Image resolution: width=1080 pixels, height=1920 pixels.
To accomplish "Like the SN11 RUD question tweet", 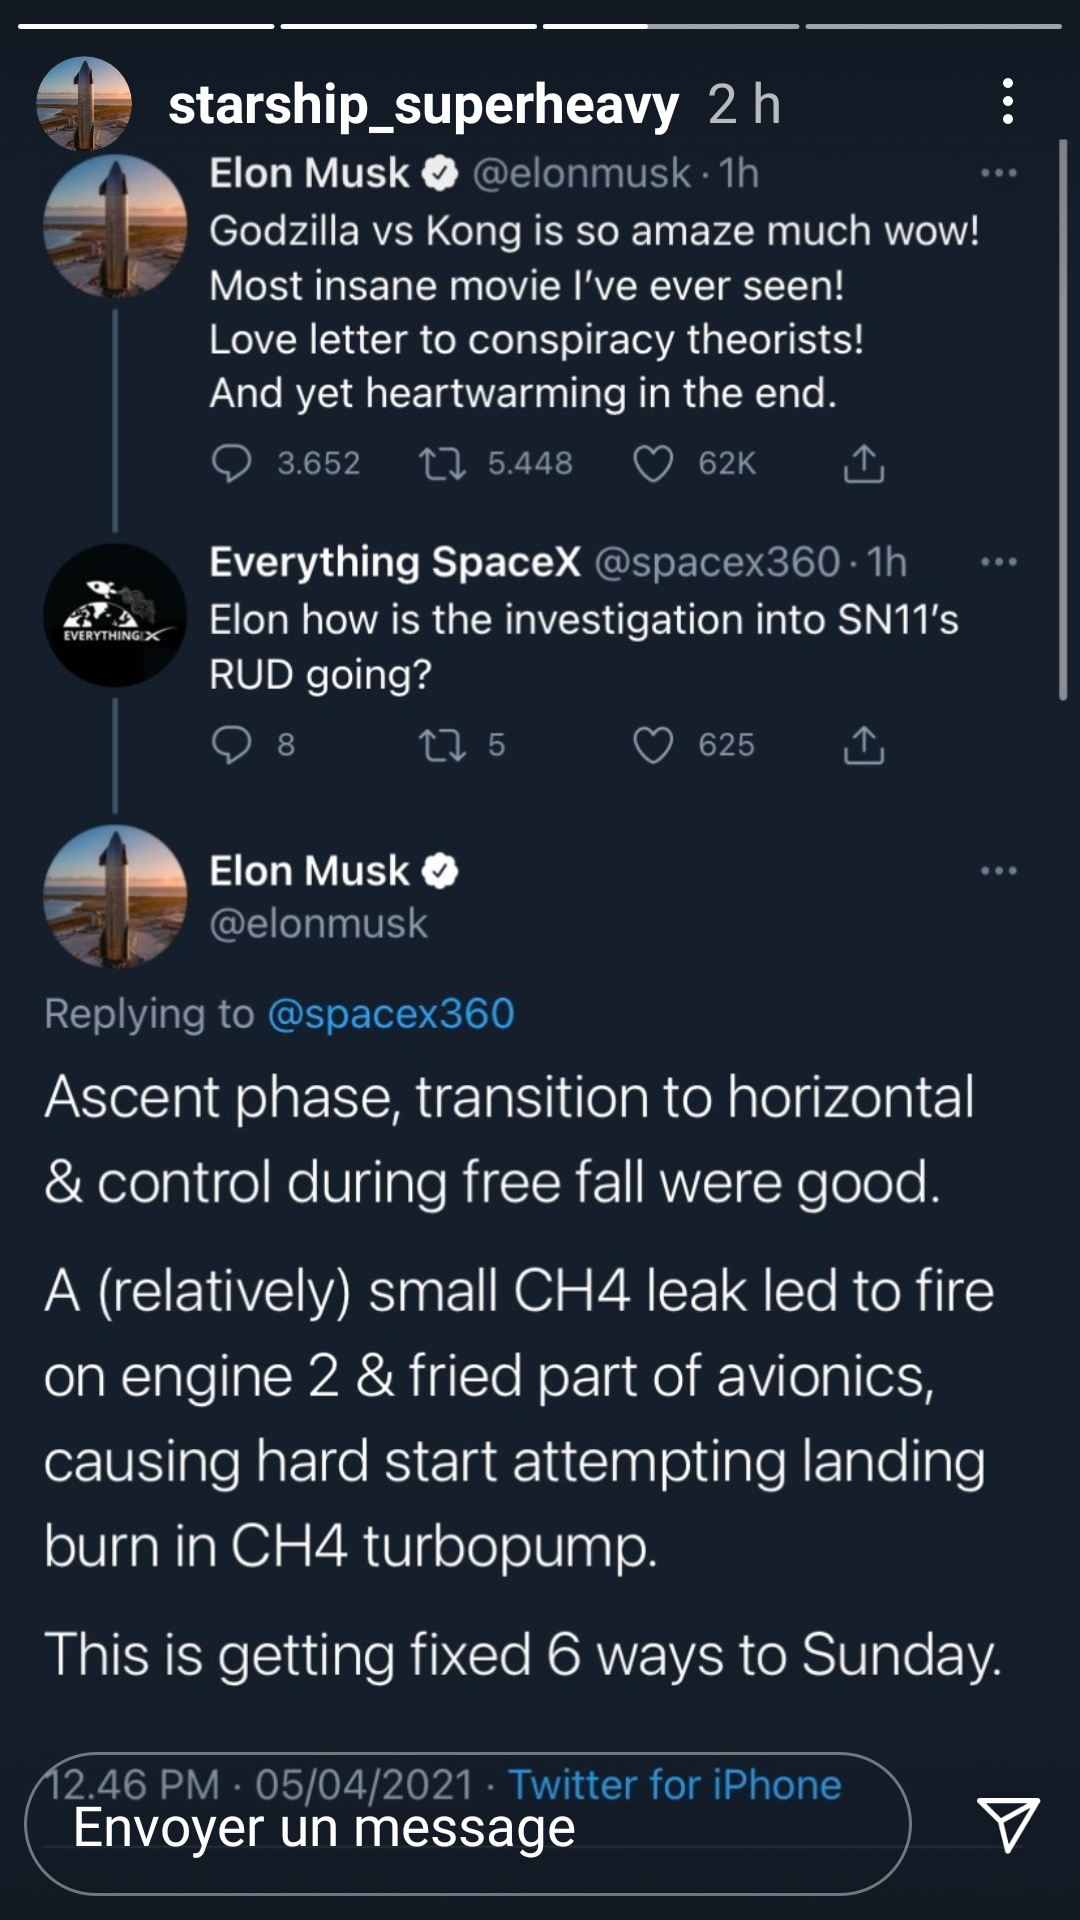I will (653, 746).
